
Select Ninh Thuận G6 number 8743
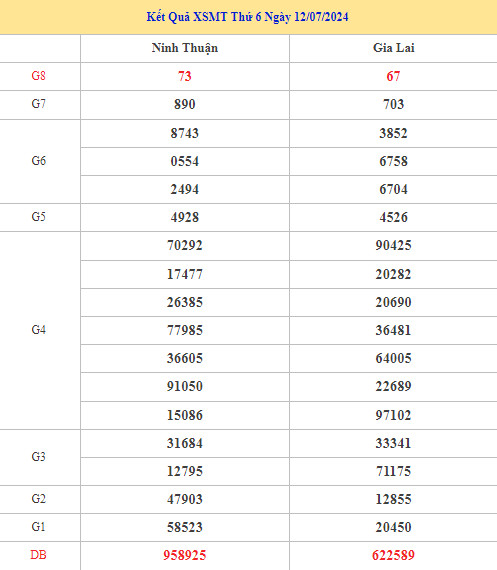point(185,133)
